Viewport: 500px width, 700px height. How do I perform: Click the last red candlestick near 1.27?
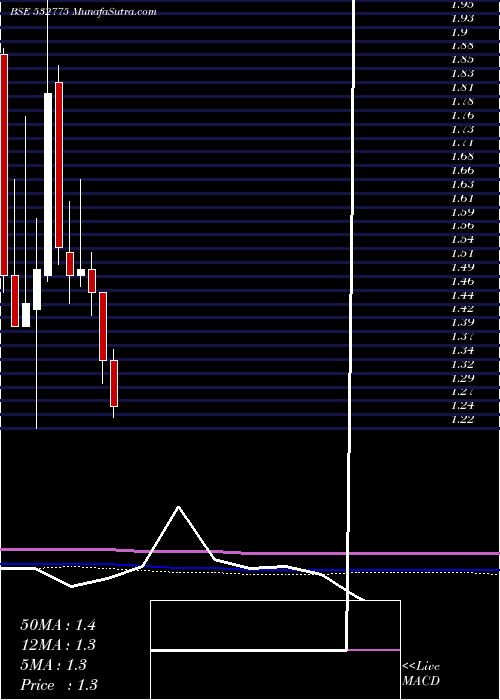[x=114, y=383]
